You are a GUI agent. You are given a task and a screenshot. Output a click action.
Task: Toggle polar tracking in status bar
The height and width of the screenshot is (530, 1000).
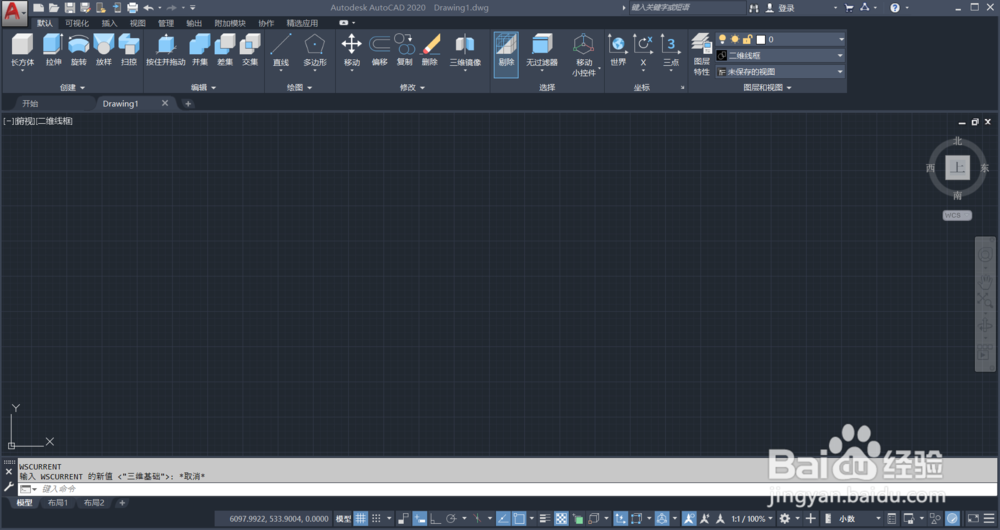pos(451,519)
